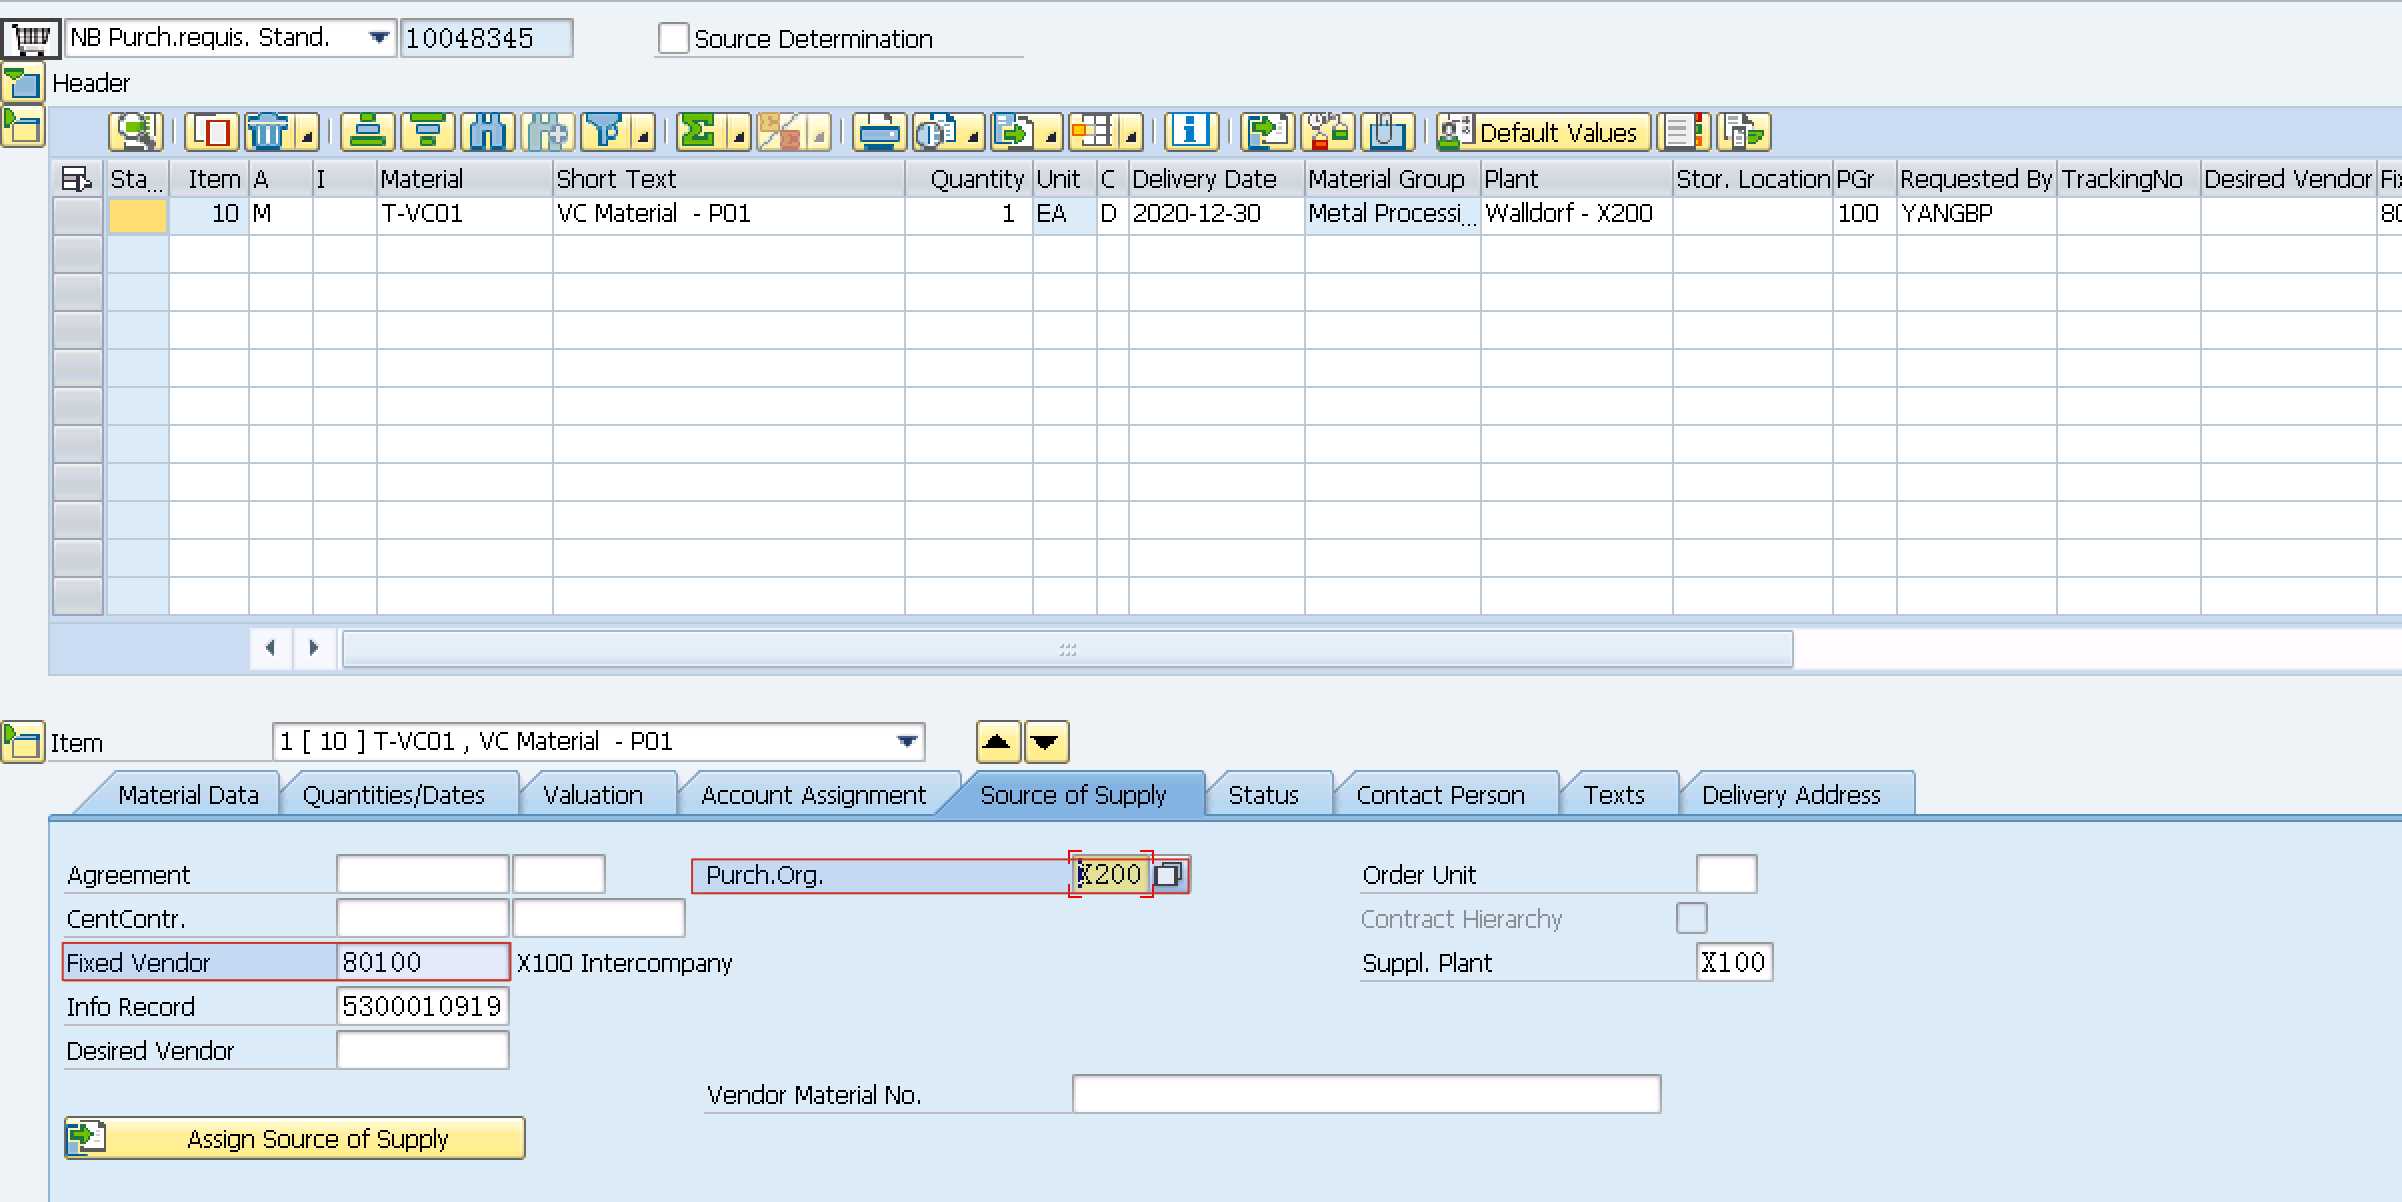Screen dimensions: 2402x1202
Task: Select the item details magnifying glass icon
Action: 137,131
